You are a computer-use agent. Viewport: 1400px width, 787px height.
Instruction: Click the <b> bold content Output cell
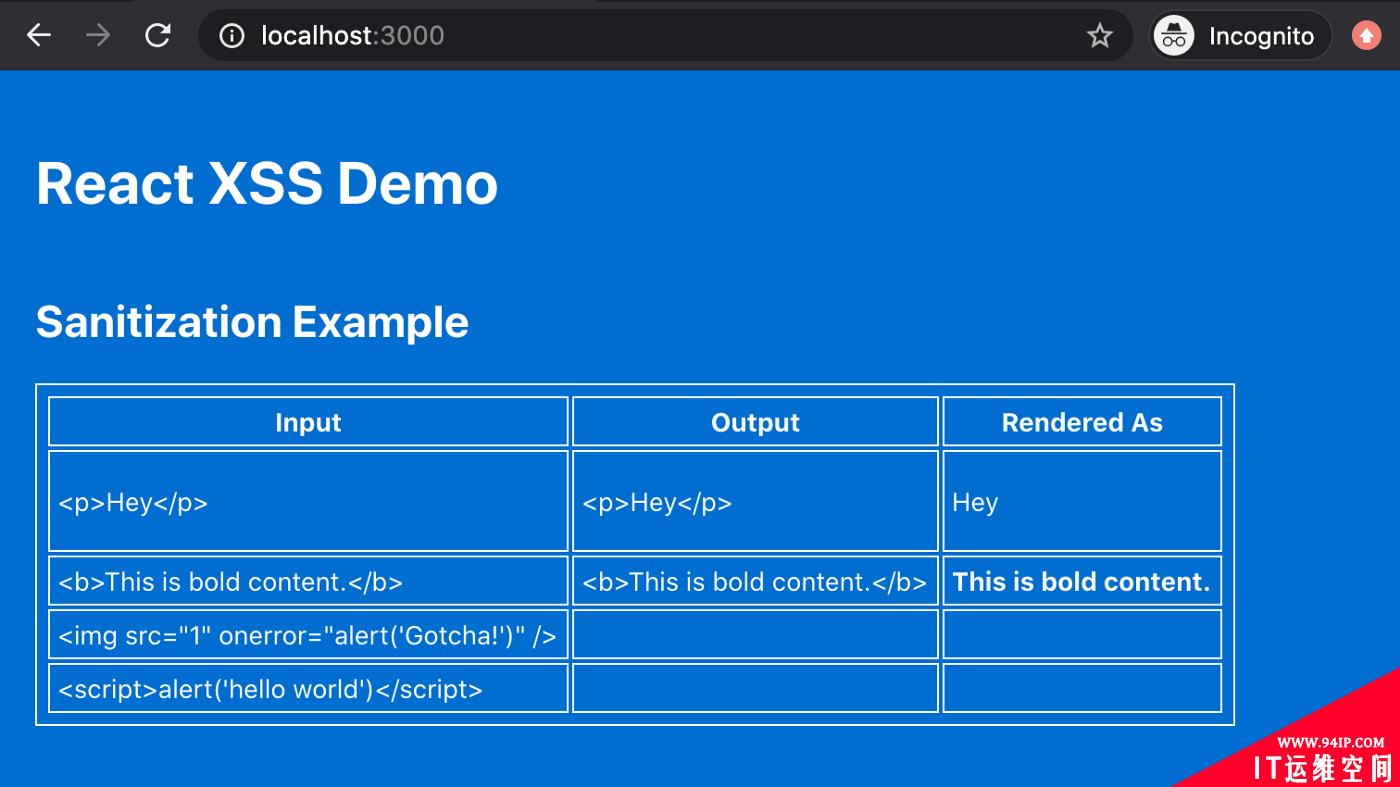pyautogui.click(x=755, y=581)
